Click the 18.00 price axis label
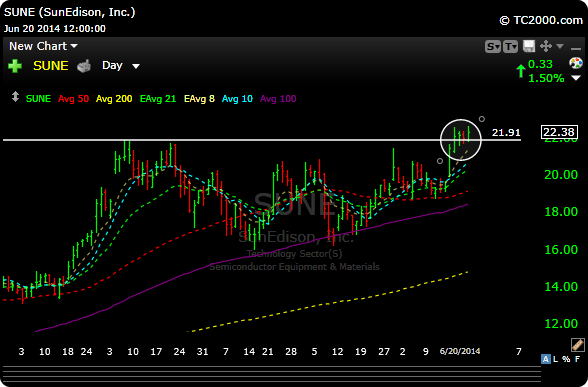The width and height of the screenshot is (588, 387). click(561, 212)
